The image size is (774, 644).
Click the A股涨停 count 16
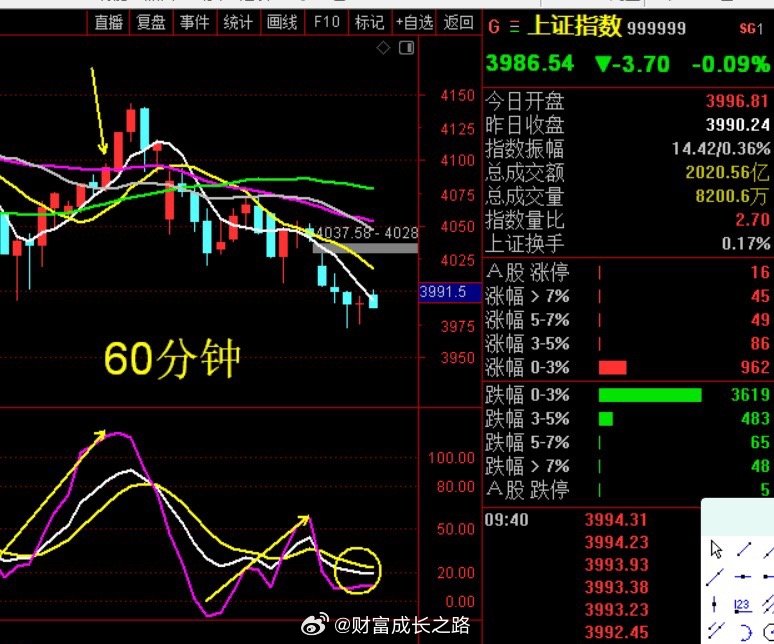tap(760, 272)
